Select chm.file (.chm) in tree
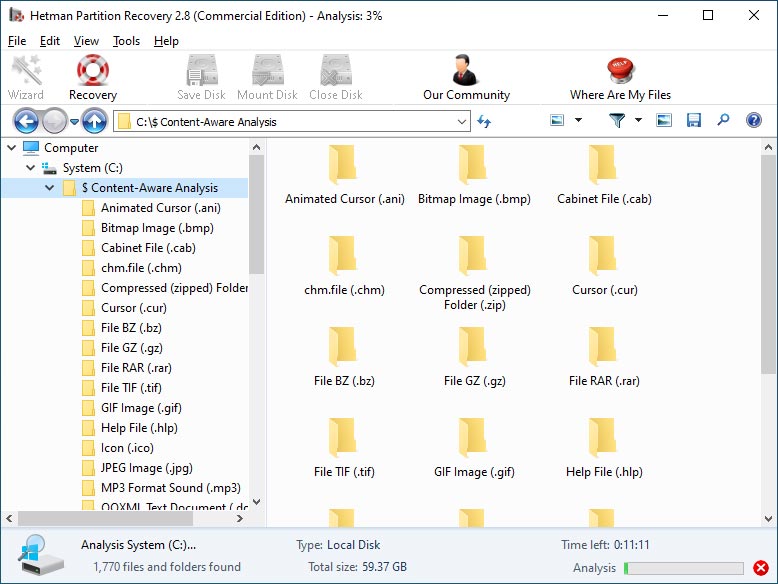The image size is (778, 584). click(x=141, y=268)
